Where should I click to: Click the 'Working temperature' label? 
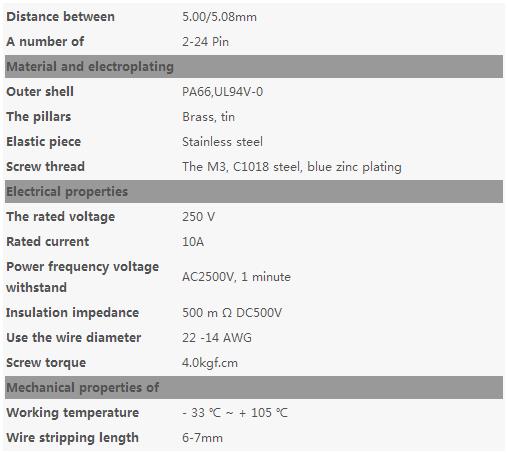[73, 413]
